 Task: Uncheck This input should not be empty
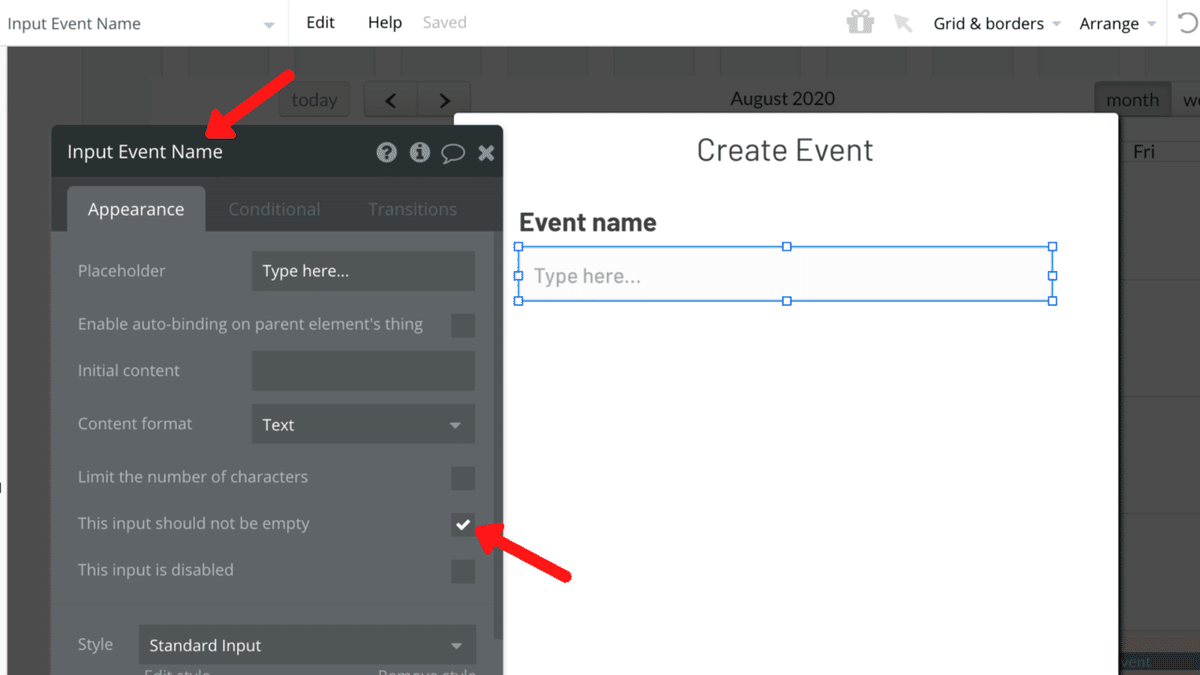[x=463, y=524]
